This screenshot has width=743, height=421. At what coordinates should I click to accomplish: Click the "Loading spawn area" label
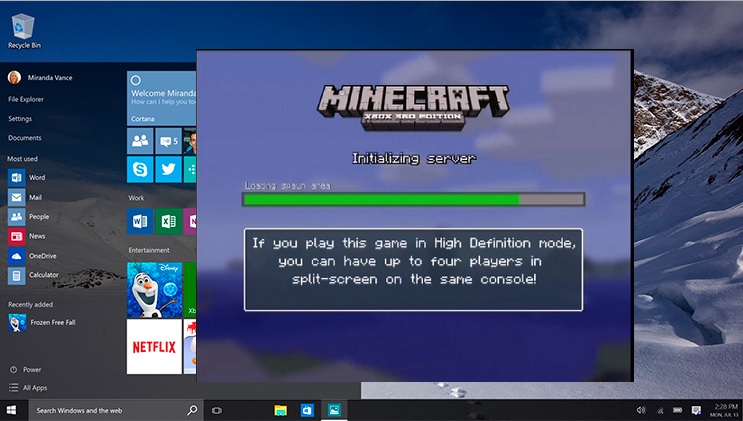288,185
